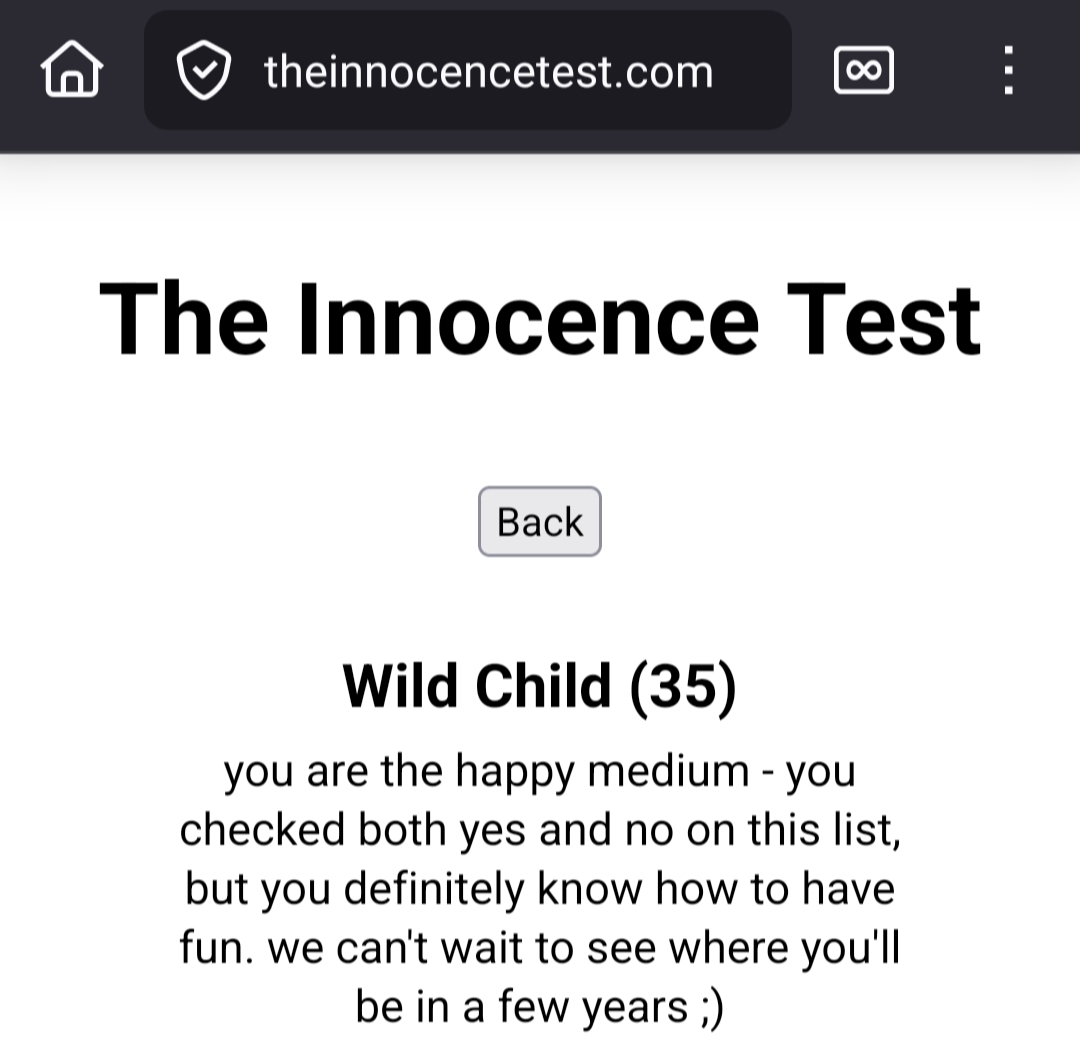Screen dimensions: 1080x1064
Task: Open the private tabs counter icon
Action: (863, 72)
